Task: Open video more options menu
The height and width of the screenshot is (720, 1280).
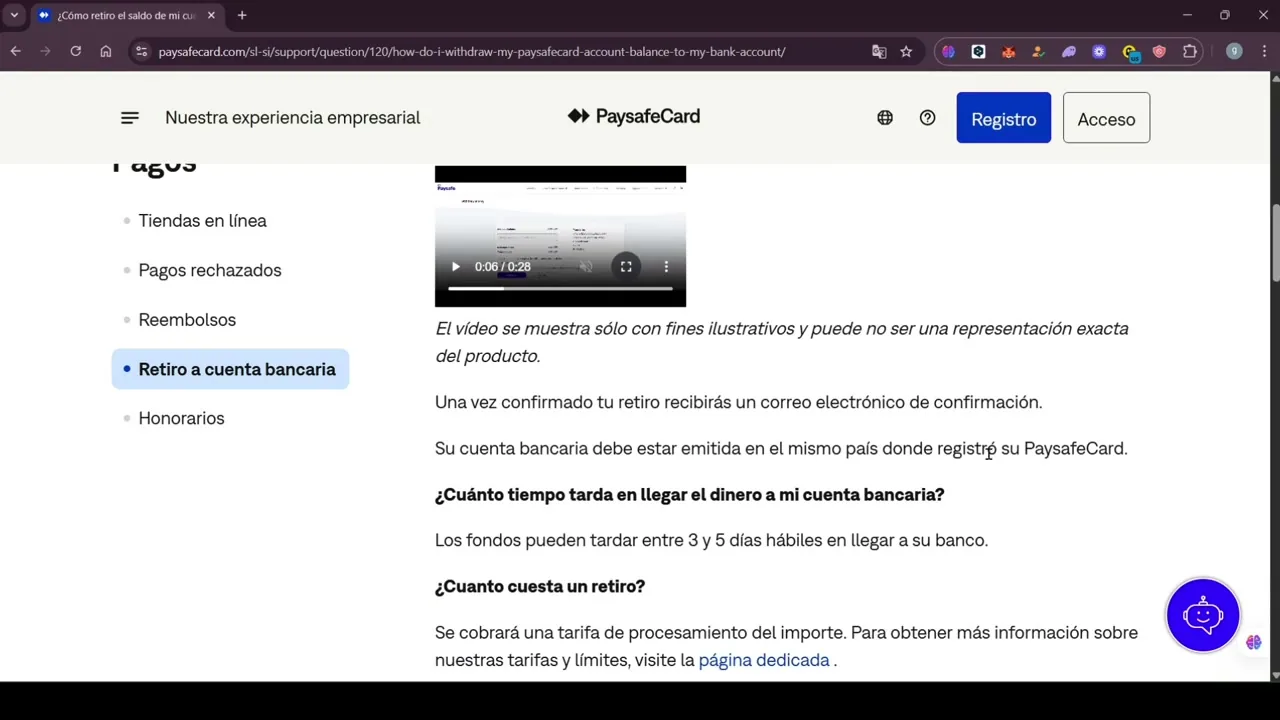Action: (666, 267)
